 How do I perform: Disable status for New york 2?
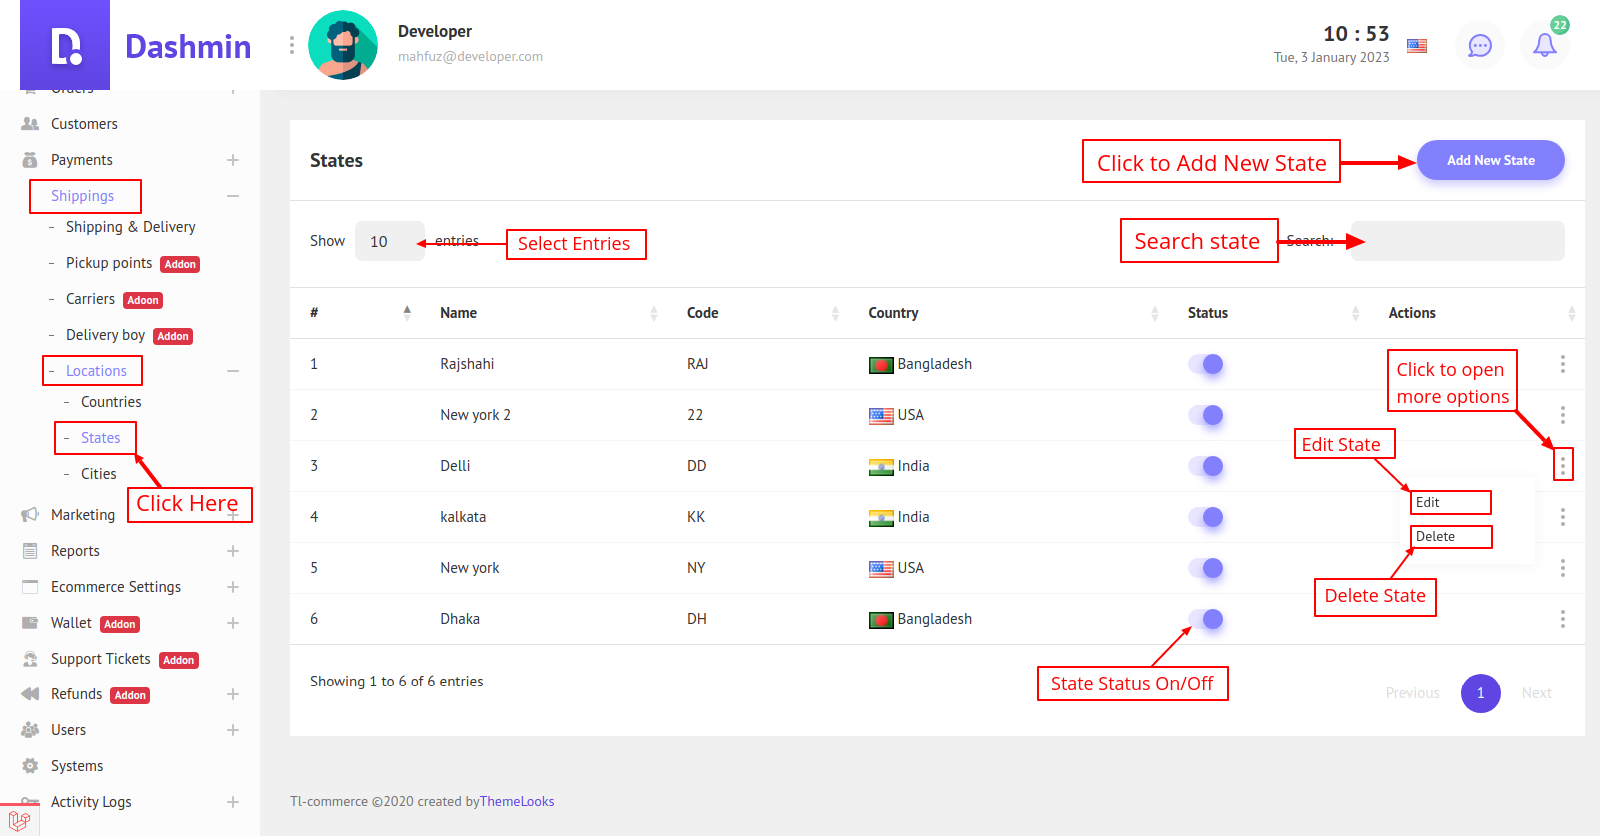pyautogui.click(x=1206, y=415)
